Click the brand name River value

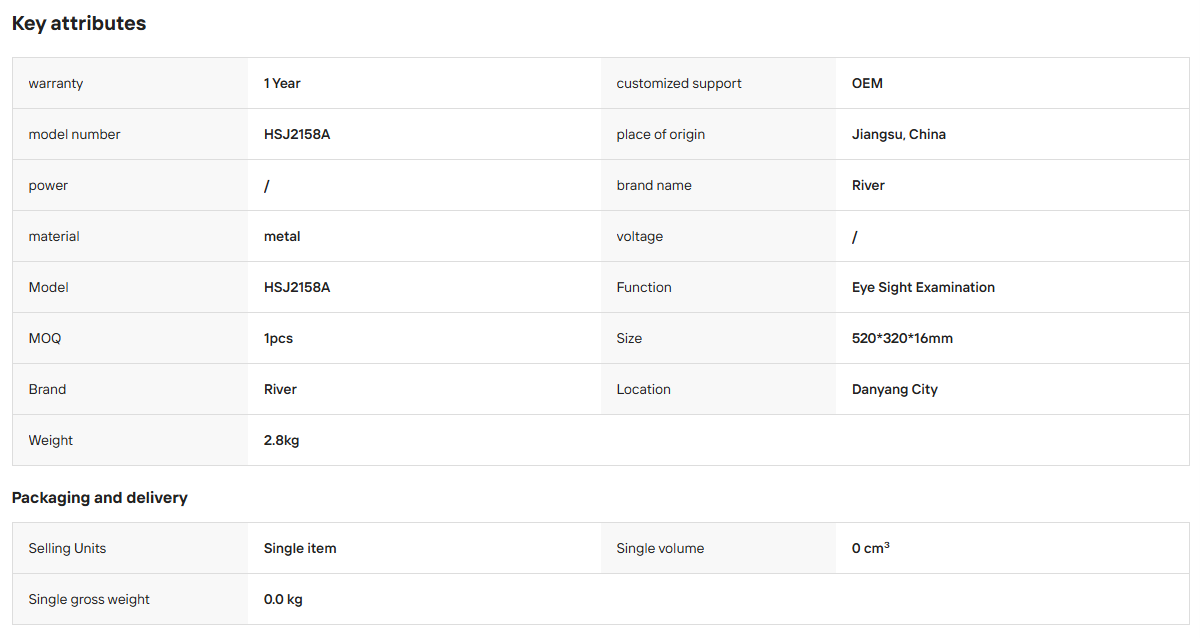[868, 185]
